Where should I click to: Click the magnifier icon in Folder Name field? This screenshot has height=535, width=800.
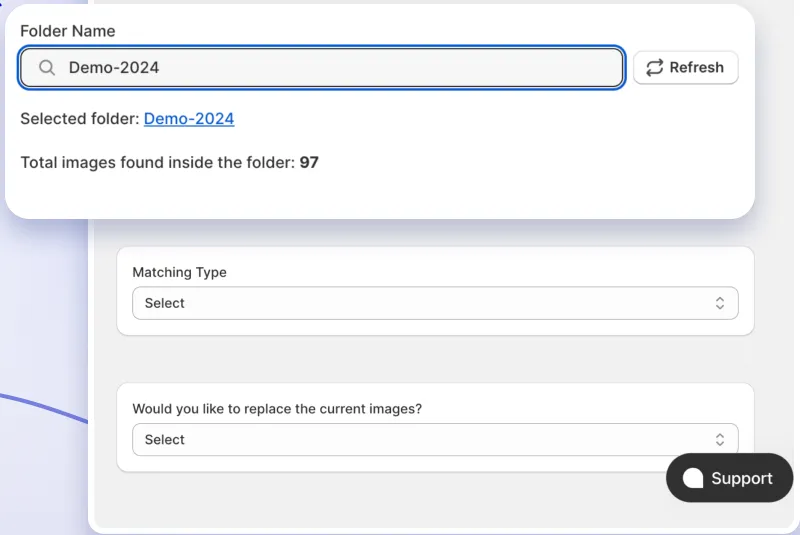pyautogui.click(x=47, y=68)
